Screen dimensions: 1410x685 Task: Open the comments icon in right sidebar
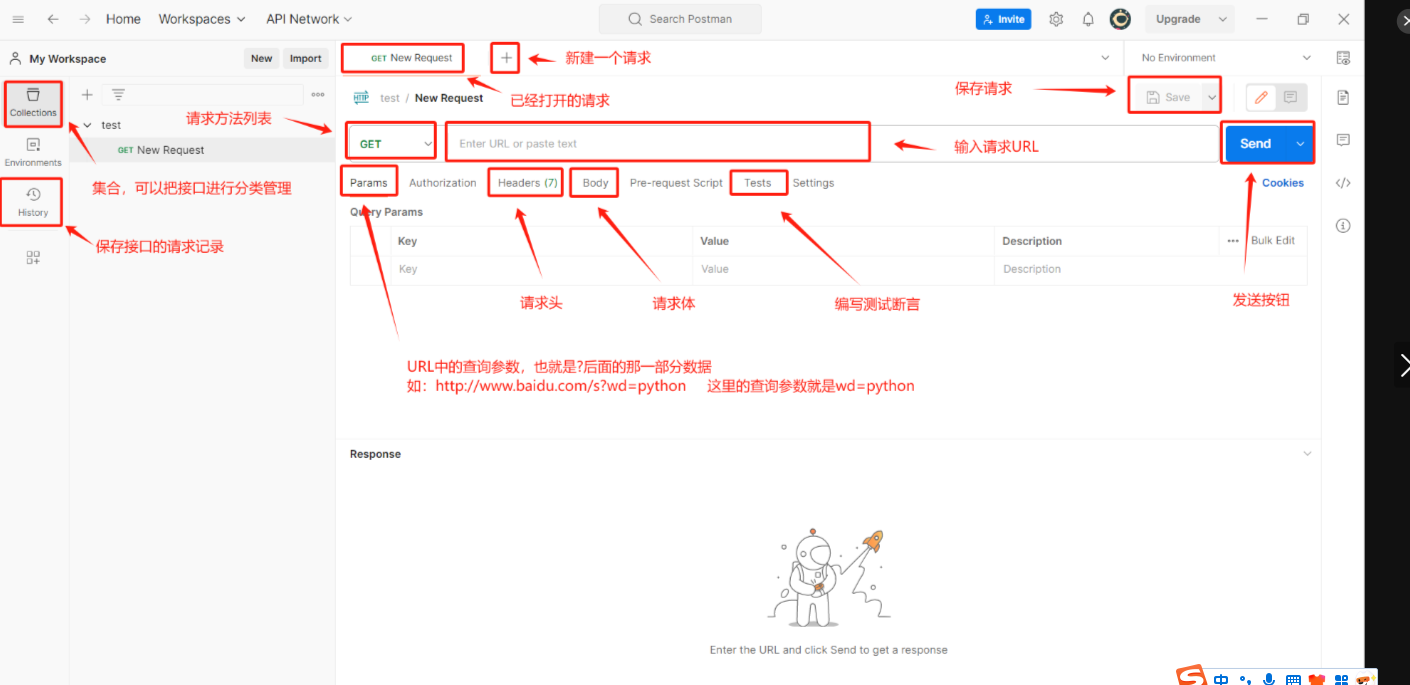pos(1343,140)
